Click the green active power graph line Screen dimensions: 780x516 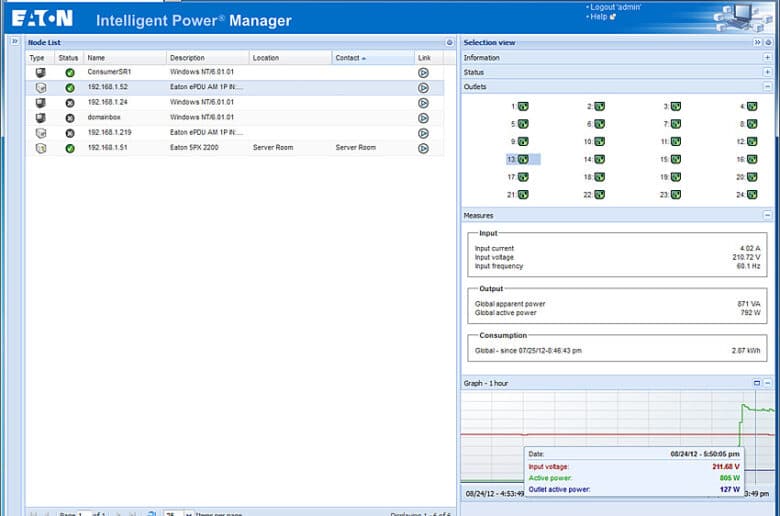click(758, 410)
